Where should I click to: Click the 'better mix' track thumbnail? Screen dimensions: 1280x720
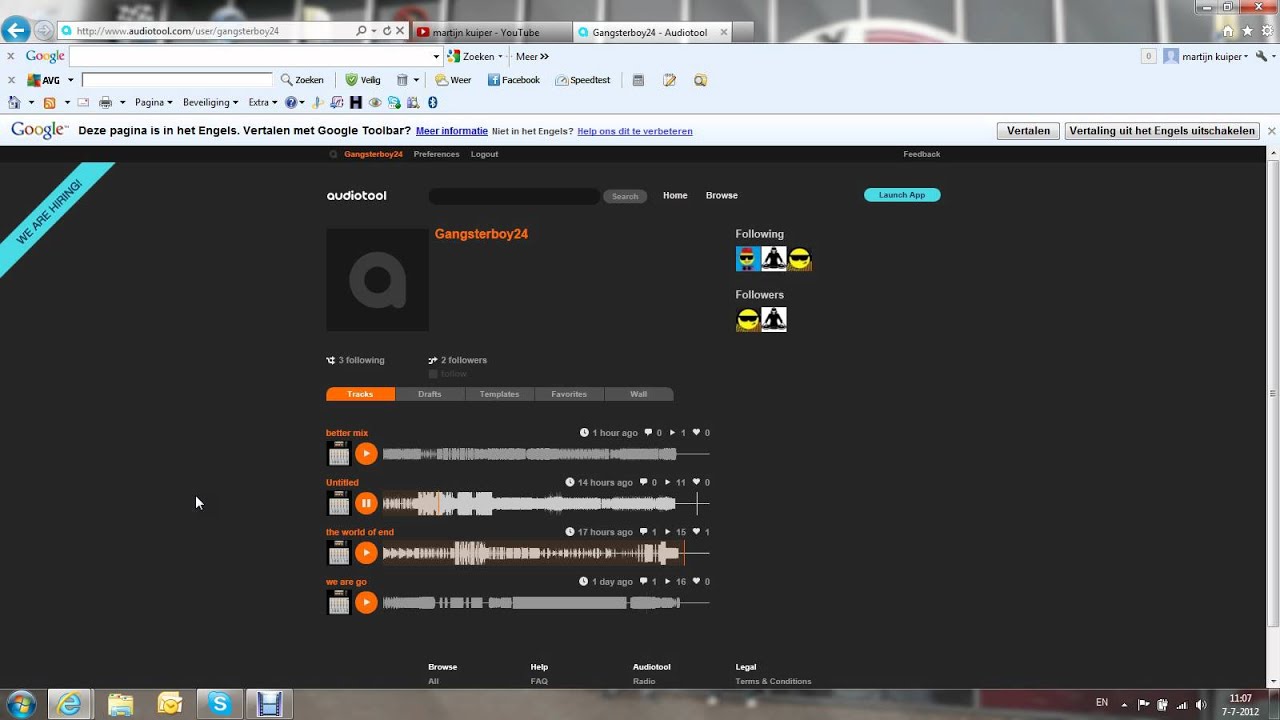coord(339,453)
